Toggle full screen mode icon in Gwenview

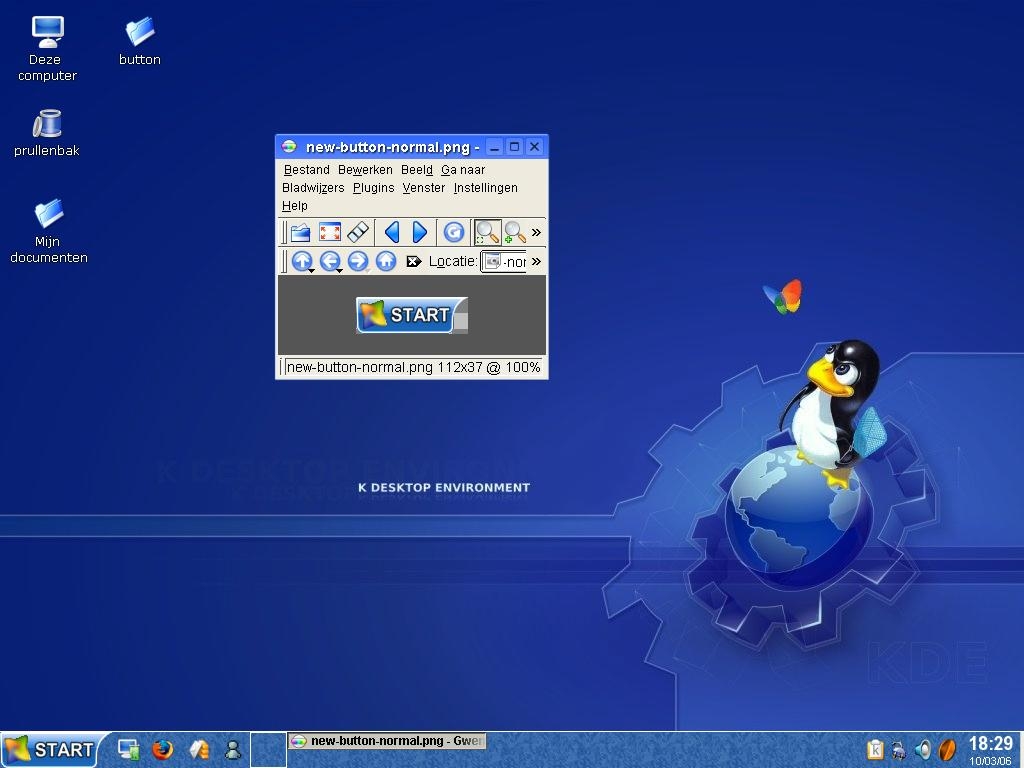(330, 232)
